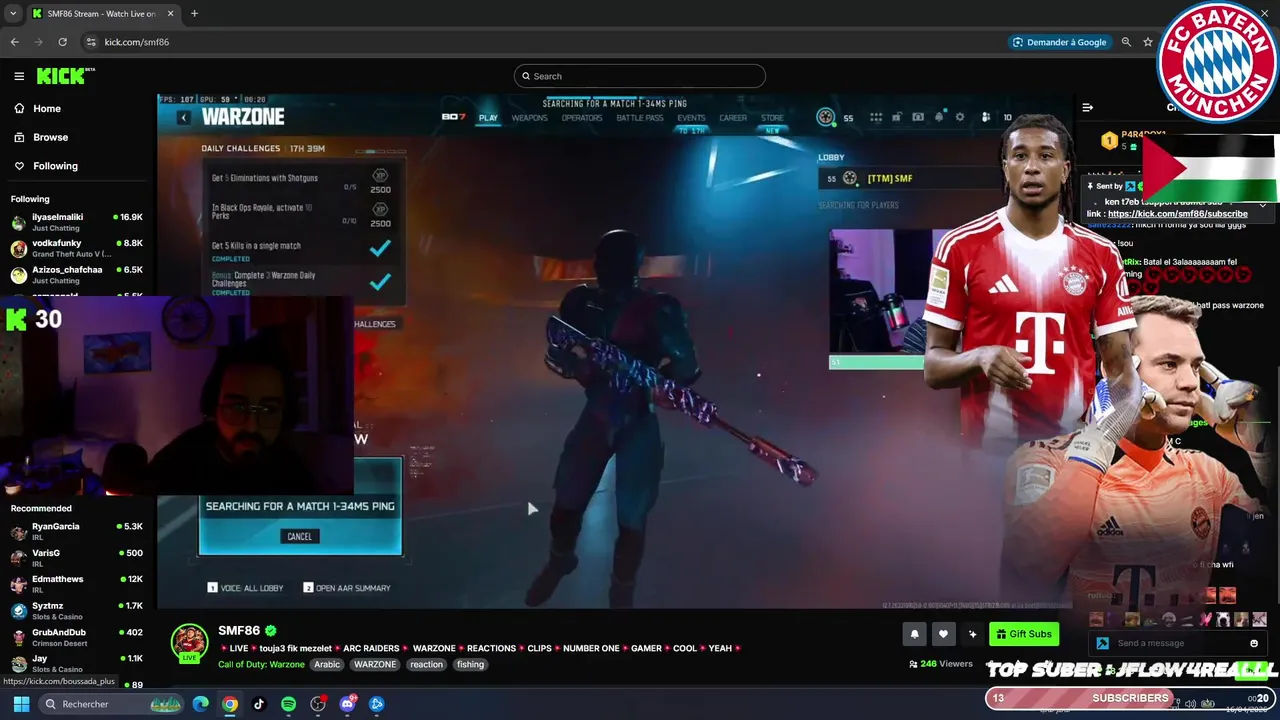Select the fishing tag
This screenshot has width=1280, height=720.
tap(470, 664)
